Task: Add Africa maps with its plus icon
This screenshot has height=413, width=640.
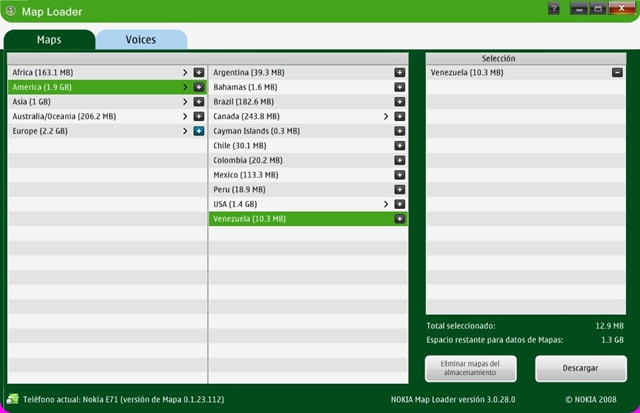Action: click(199, 73)
